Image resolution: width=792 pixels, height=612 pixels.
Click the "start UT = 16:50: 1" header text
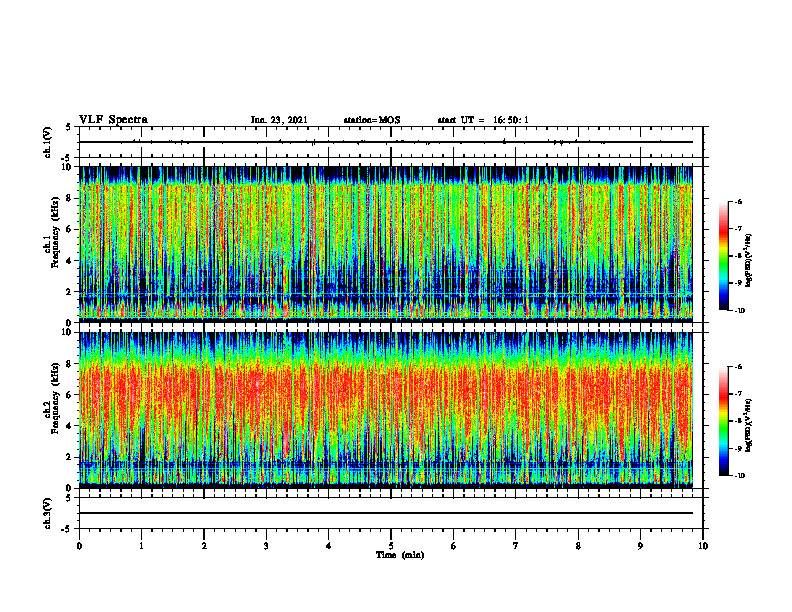pyautogui.click(x=483, y=120)
